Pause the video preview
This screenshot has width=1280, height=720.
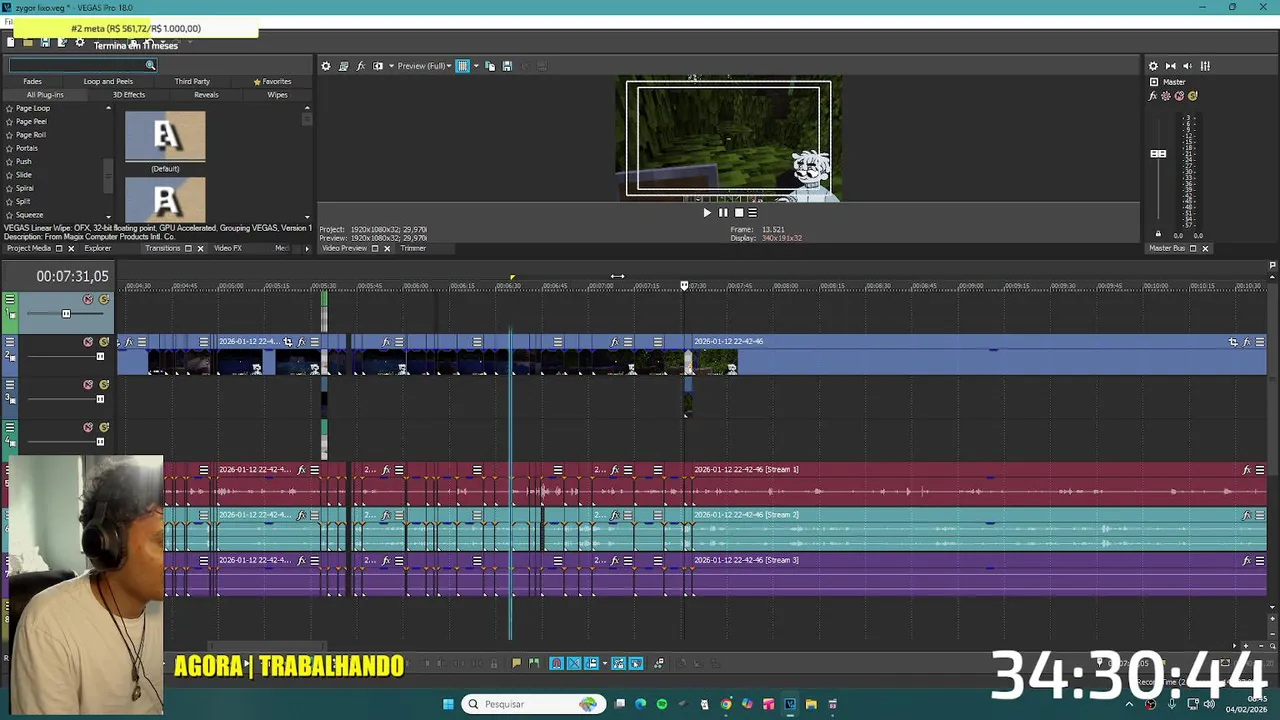click(x=723, y=212)
